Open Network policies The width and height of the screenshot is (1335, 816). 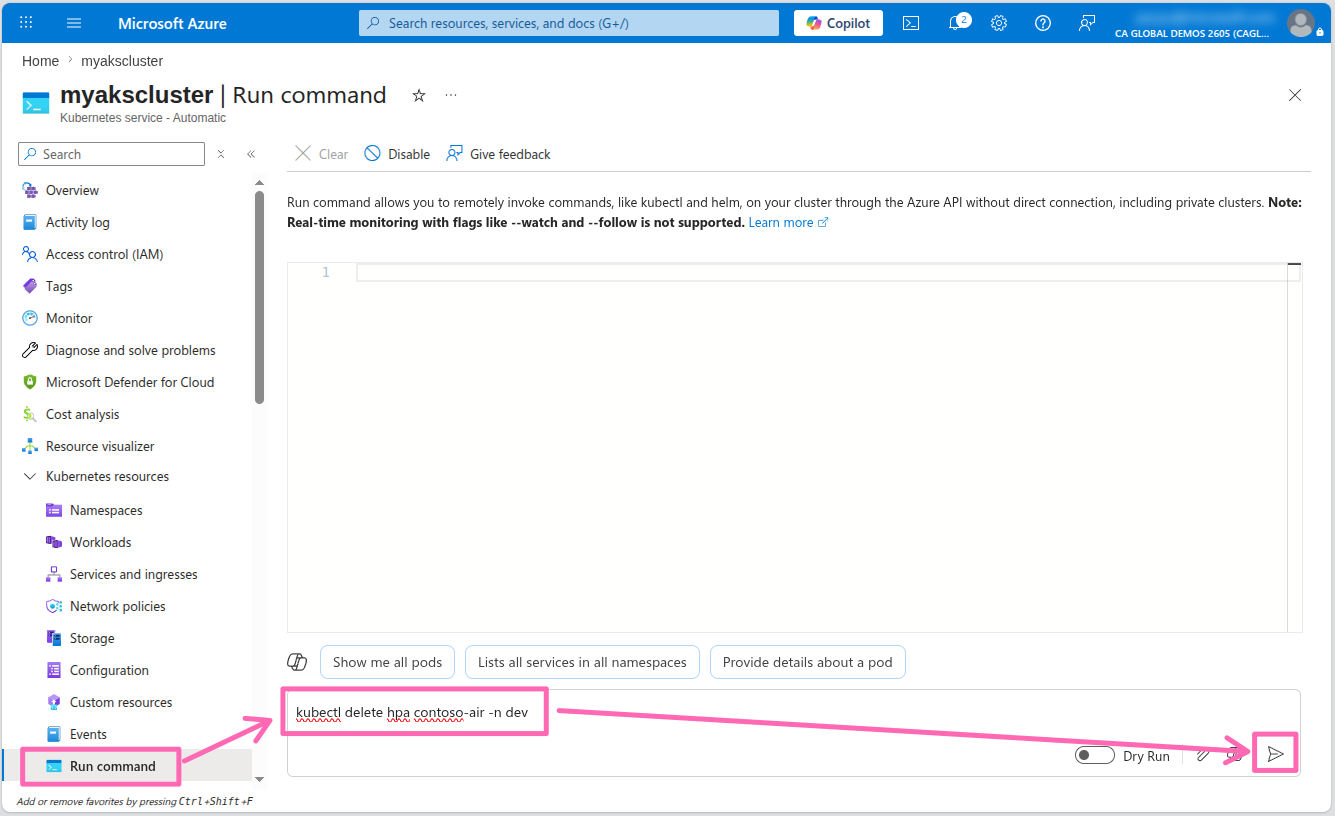tap(118, 606)
